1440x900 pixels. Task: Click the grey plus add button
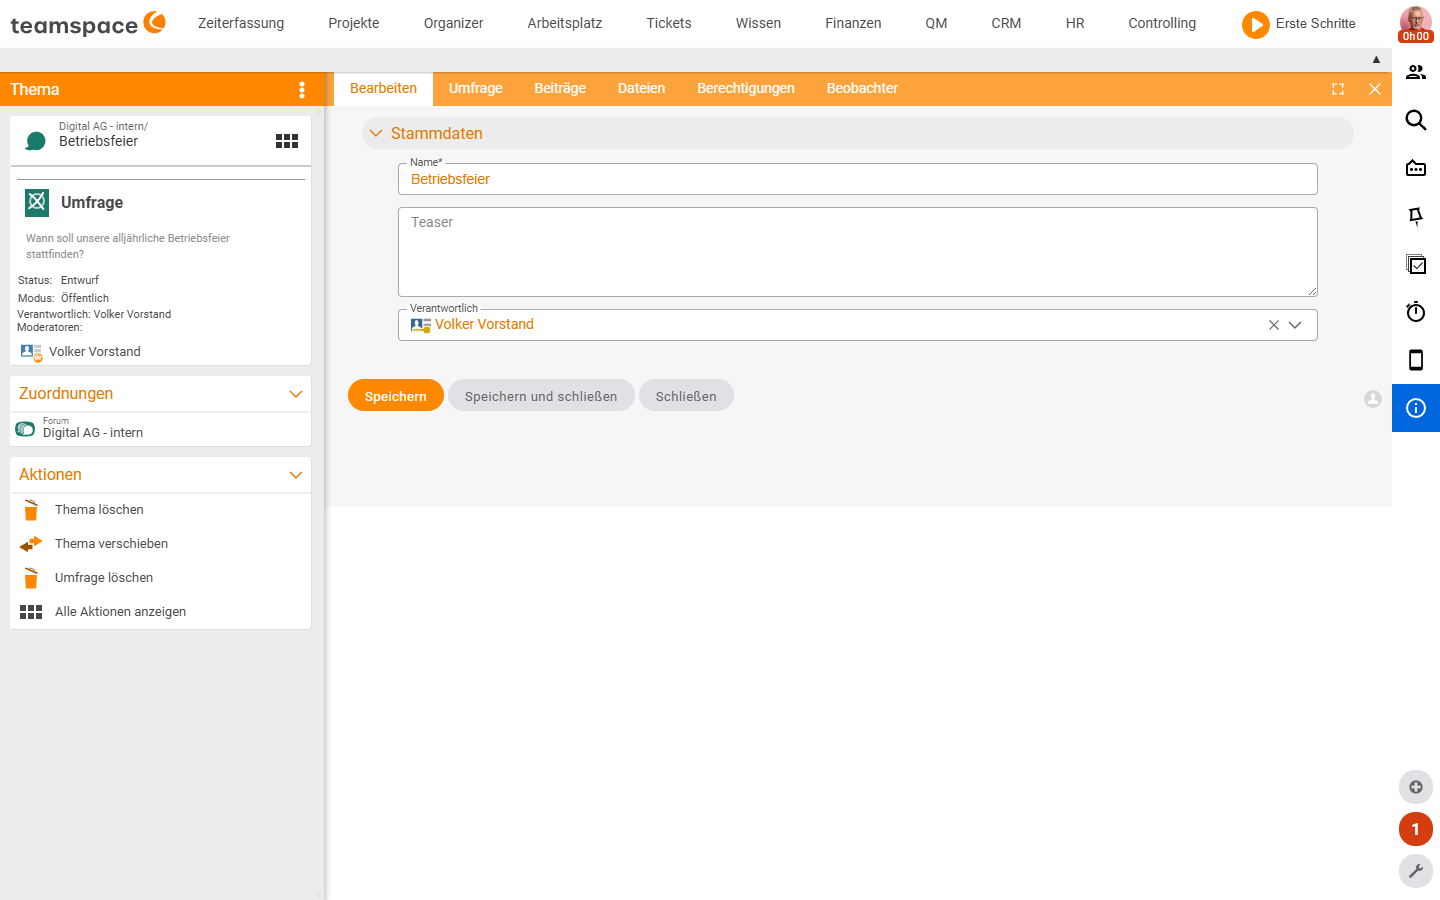tap(1416, 787)
